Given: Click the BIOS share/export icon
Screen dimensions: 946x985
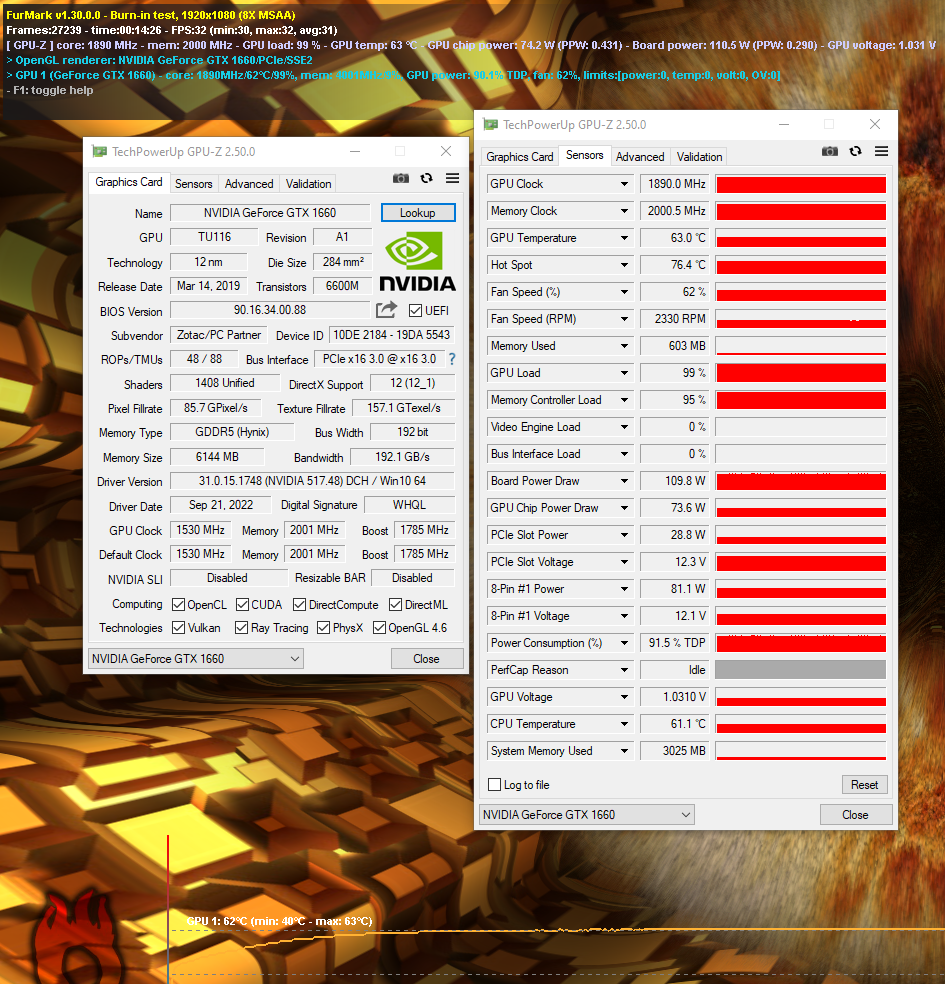Looking at the screenshot, I should pos(386,310).
